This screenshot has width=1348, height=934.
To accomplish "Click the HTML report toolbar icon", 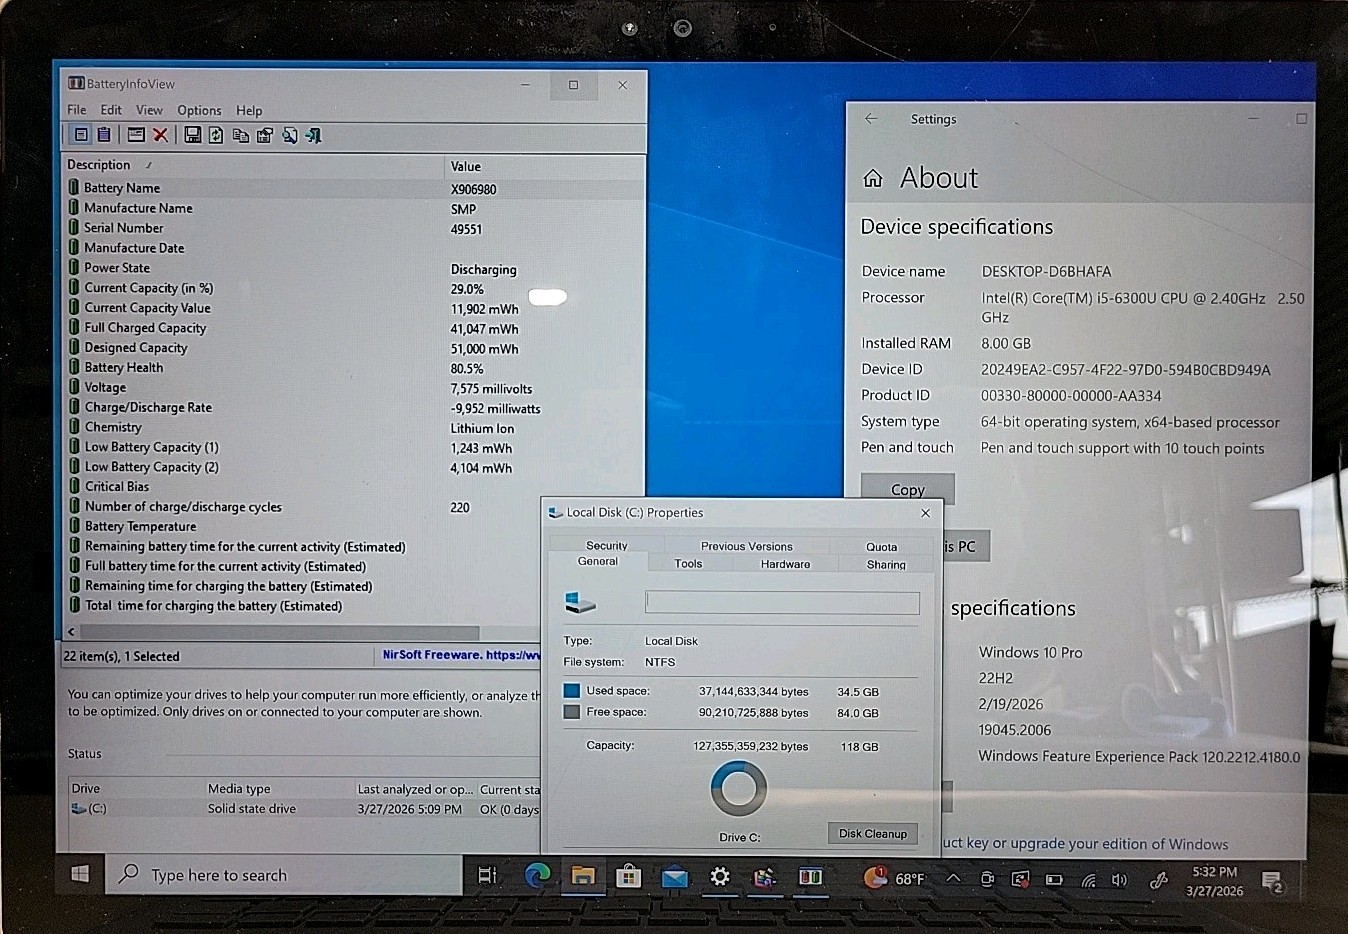I will 265,135.
